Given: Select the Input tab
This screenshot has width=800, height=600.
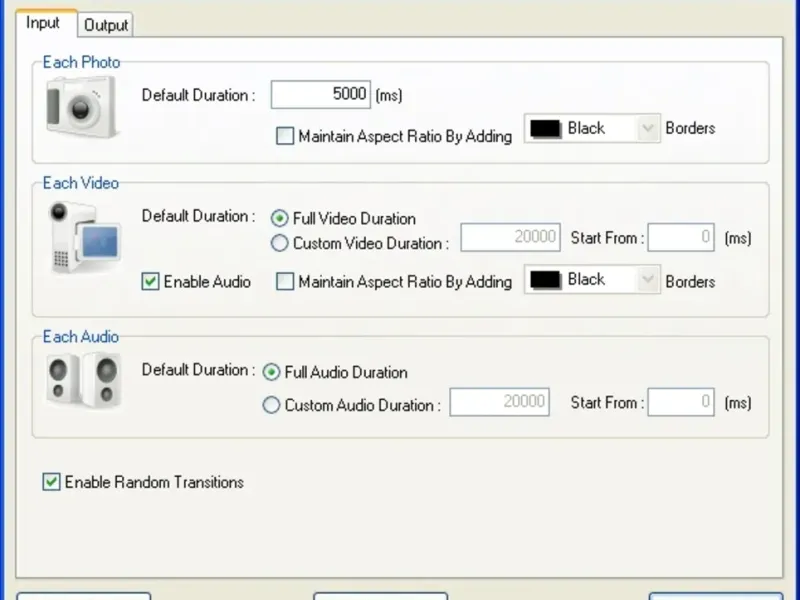Looking at the screenshot, I should 43,23.
